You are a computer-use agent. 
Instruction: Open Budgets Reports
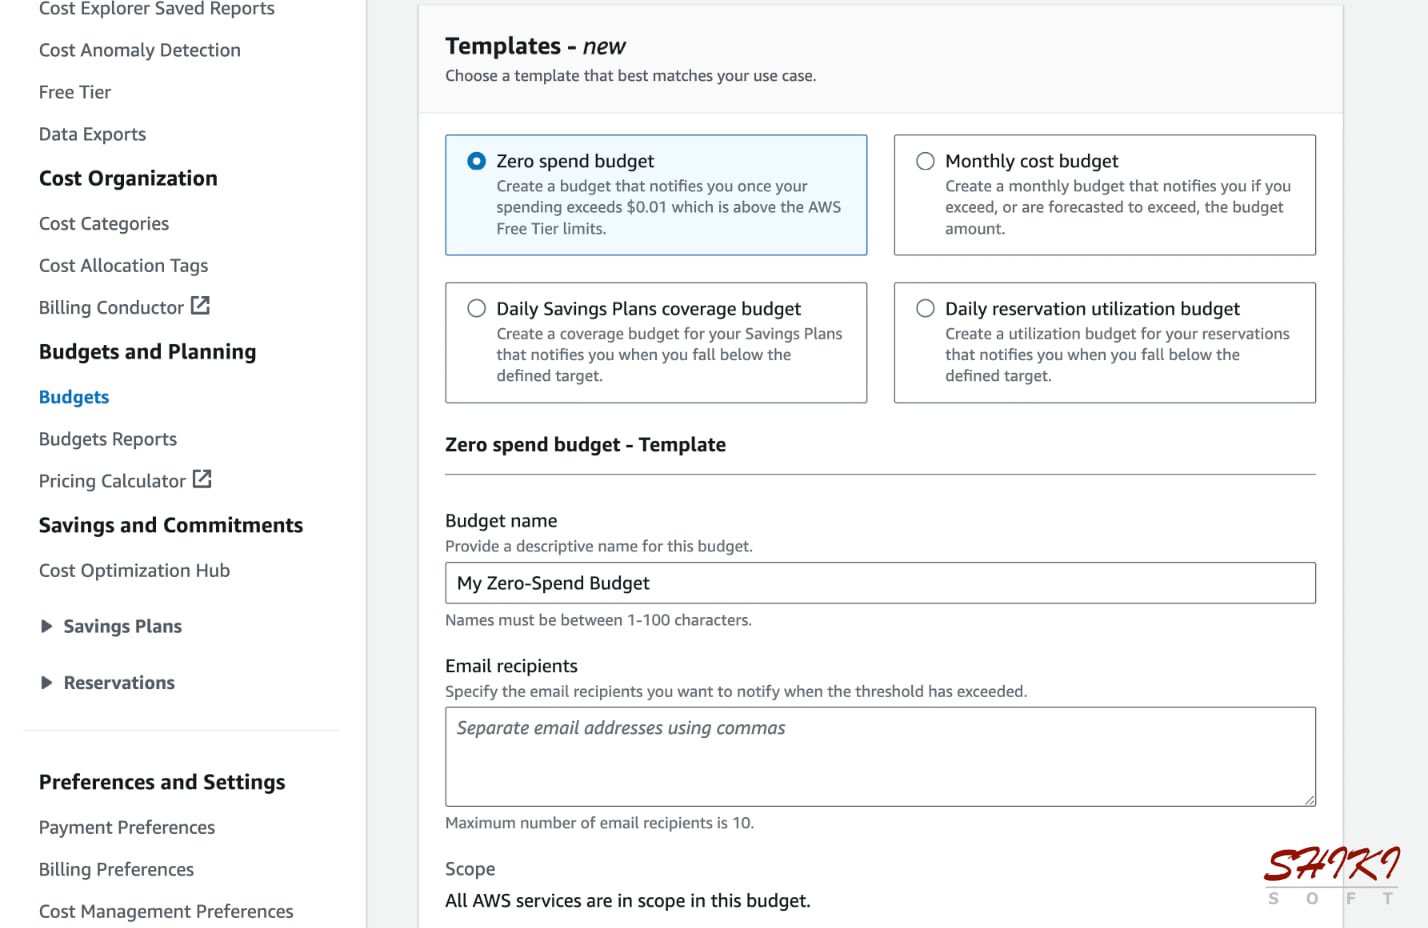[108, 439]
